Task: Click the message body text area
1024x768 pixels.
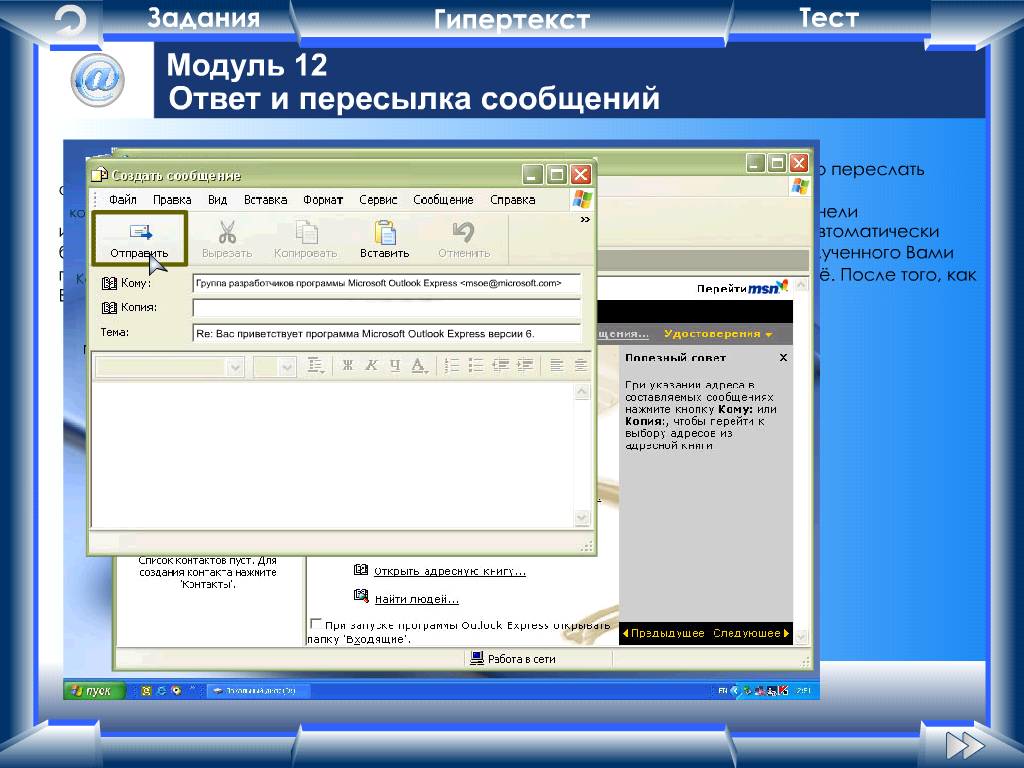Action: (x=332, y=455)
